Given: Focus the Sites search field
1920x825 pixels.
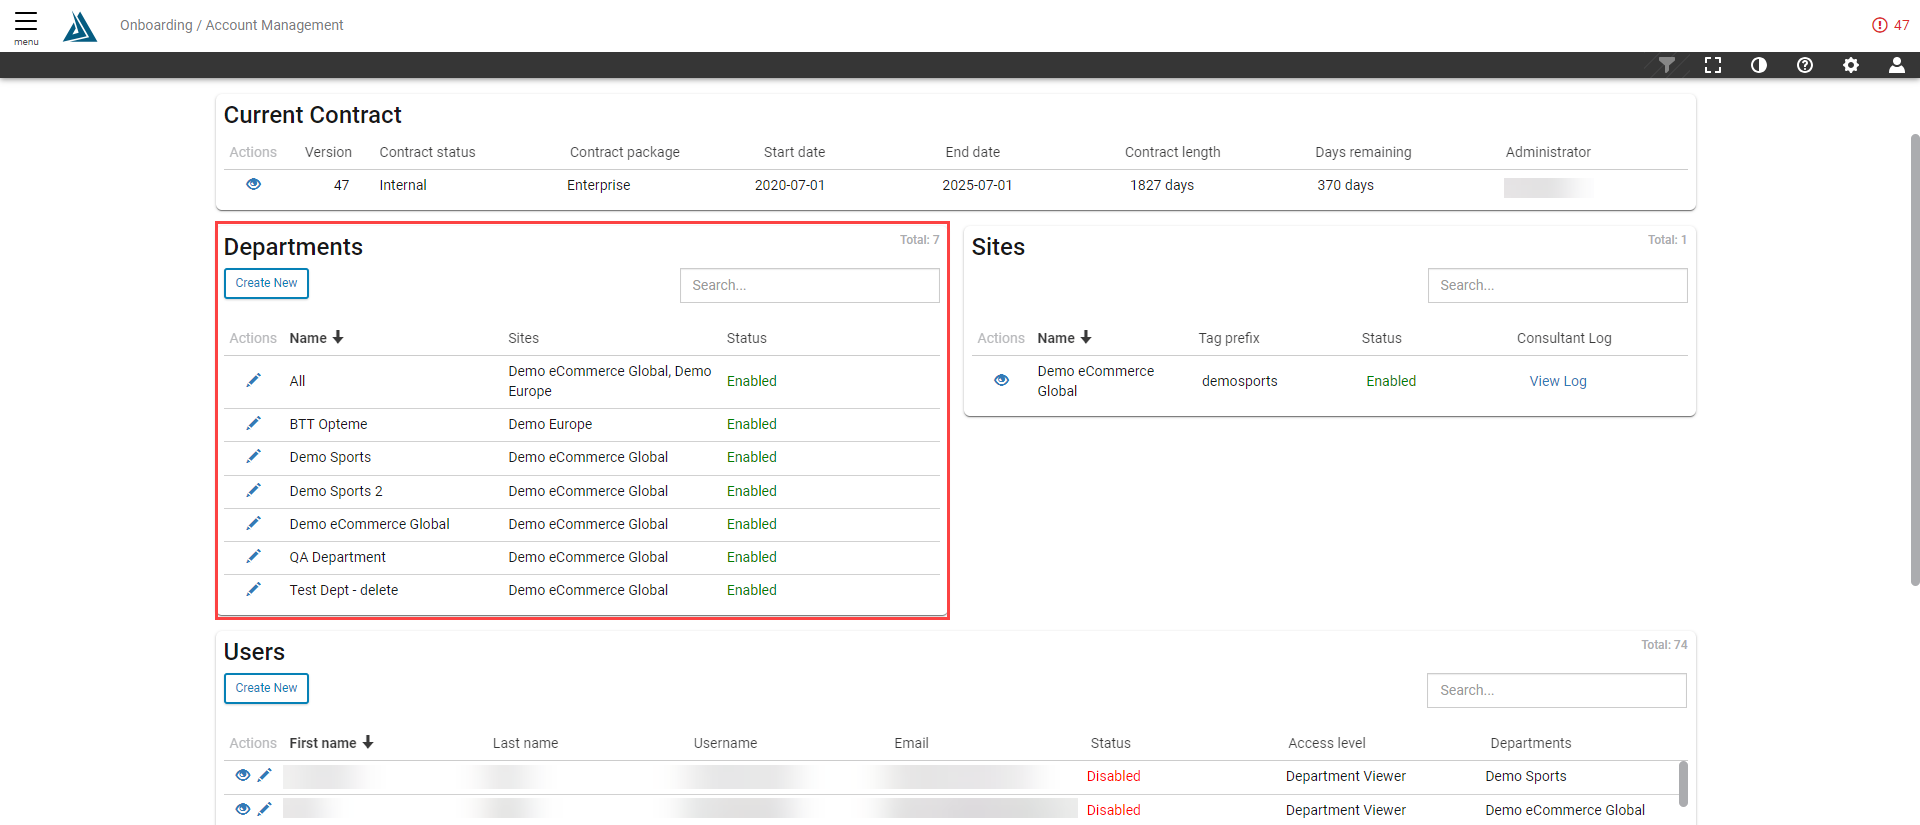Looking at the screenshot, I should (1558, 285).
